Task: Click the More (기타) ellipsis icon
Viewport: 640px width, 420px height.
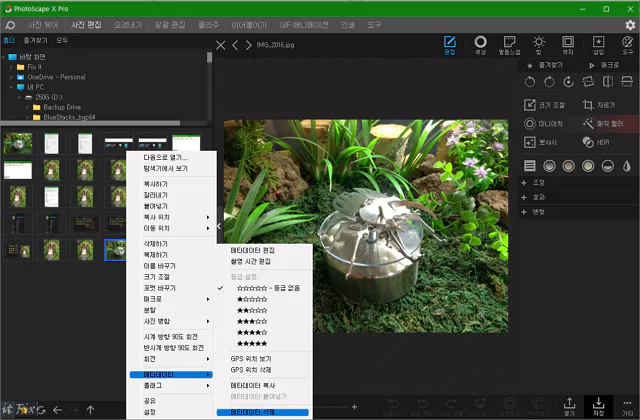Action: (627, 407)
